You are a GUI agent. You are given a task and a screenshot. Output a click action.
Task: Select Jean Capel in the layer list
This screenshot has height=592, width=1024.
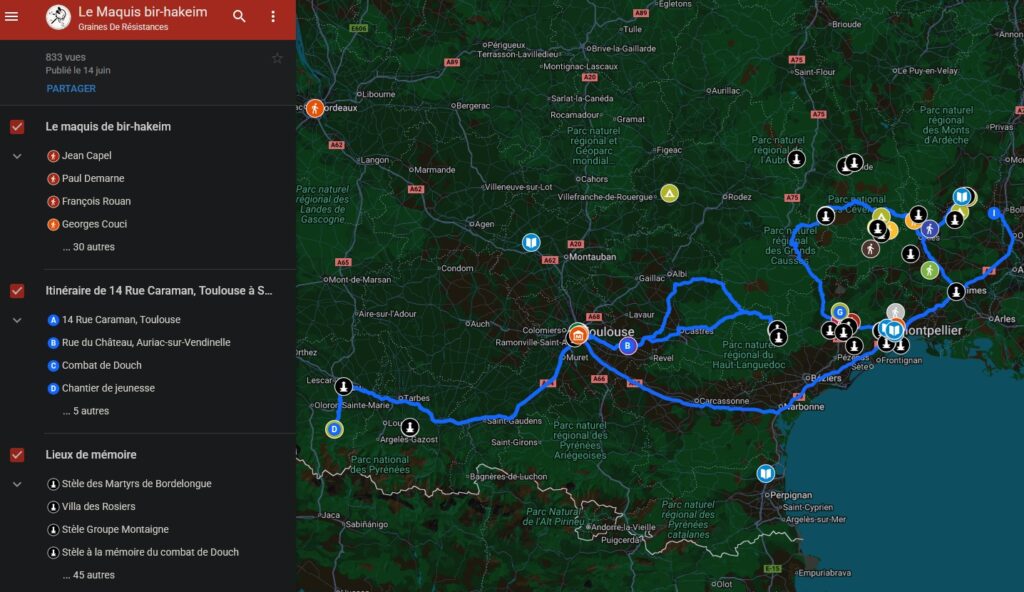(x=86, y=156)
